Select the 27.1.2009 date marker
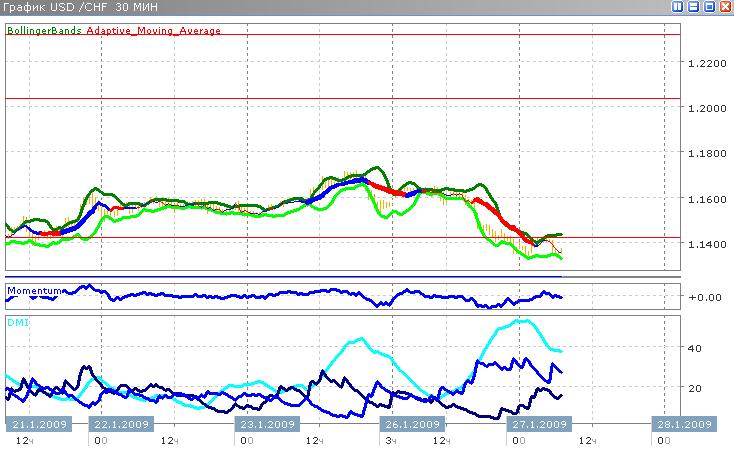 (531, 423)
